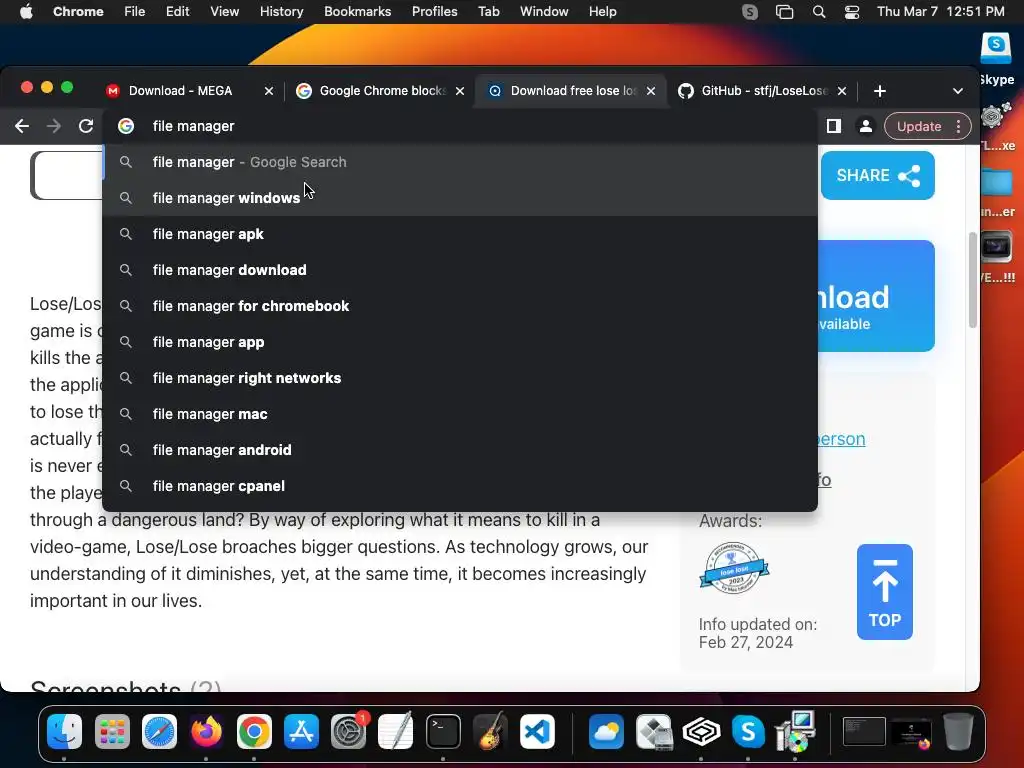Screen dimensions: 1024x768
Task: Open Visual Studio Code from the Dock
Action: [537, 731]
